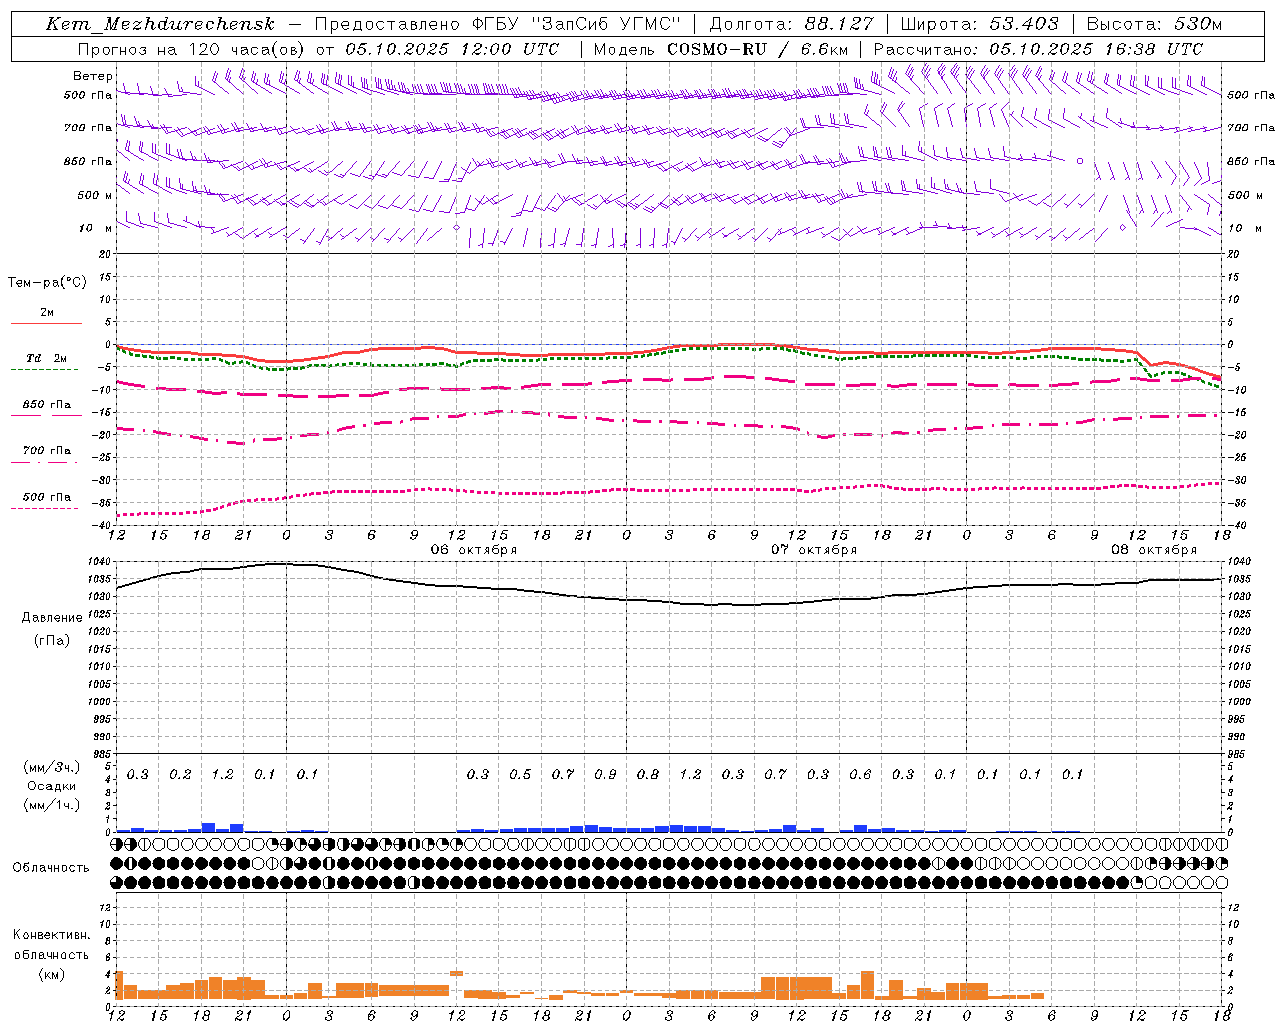Click the Давление panel label
Viewport: 1280px width, 1024px height.
[52, 618]
